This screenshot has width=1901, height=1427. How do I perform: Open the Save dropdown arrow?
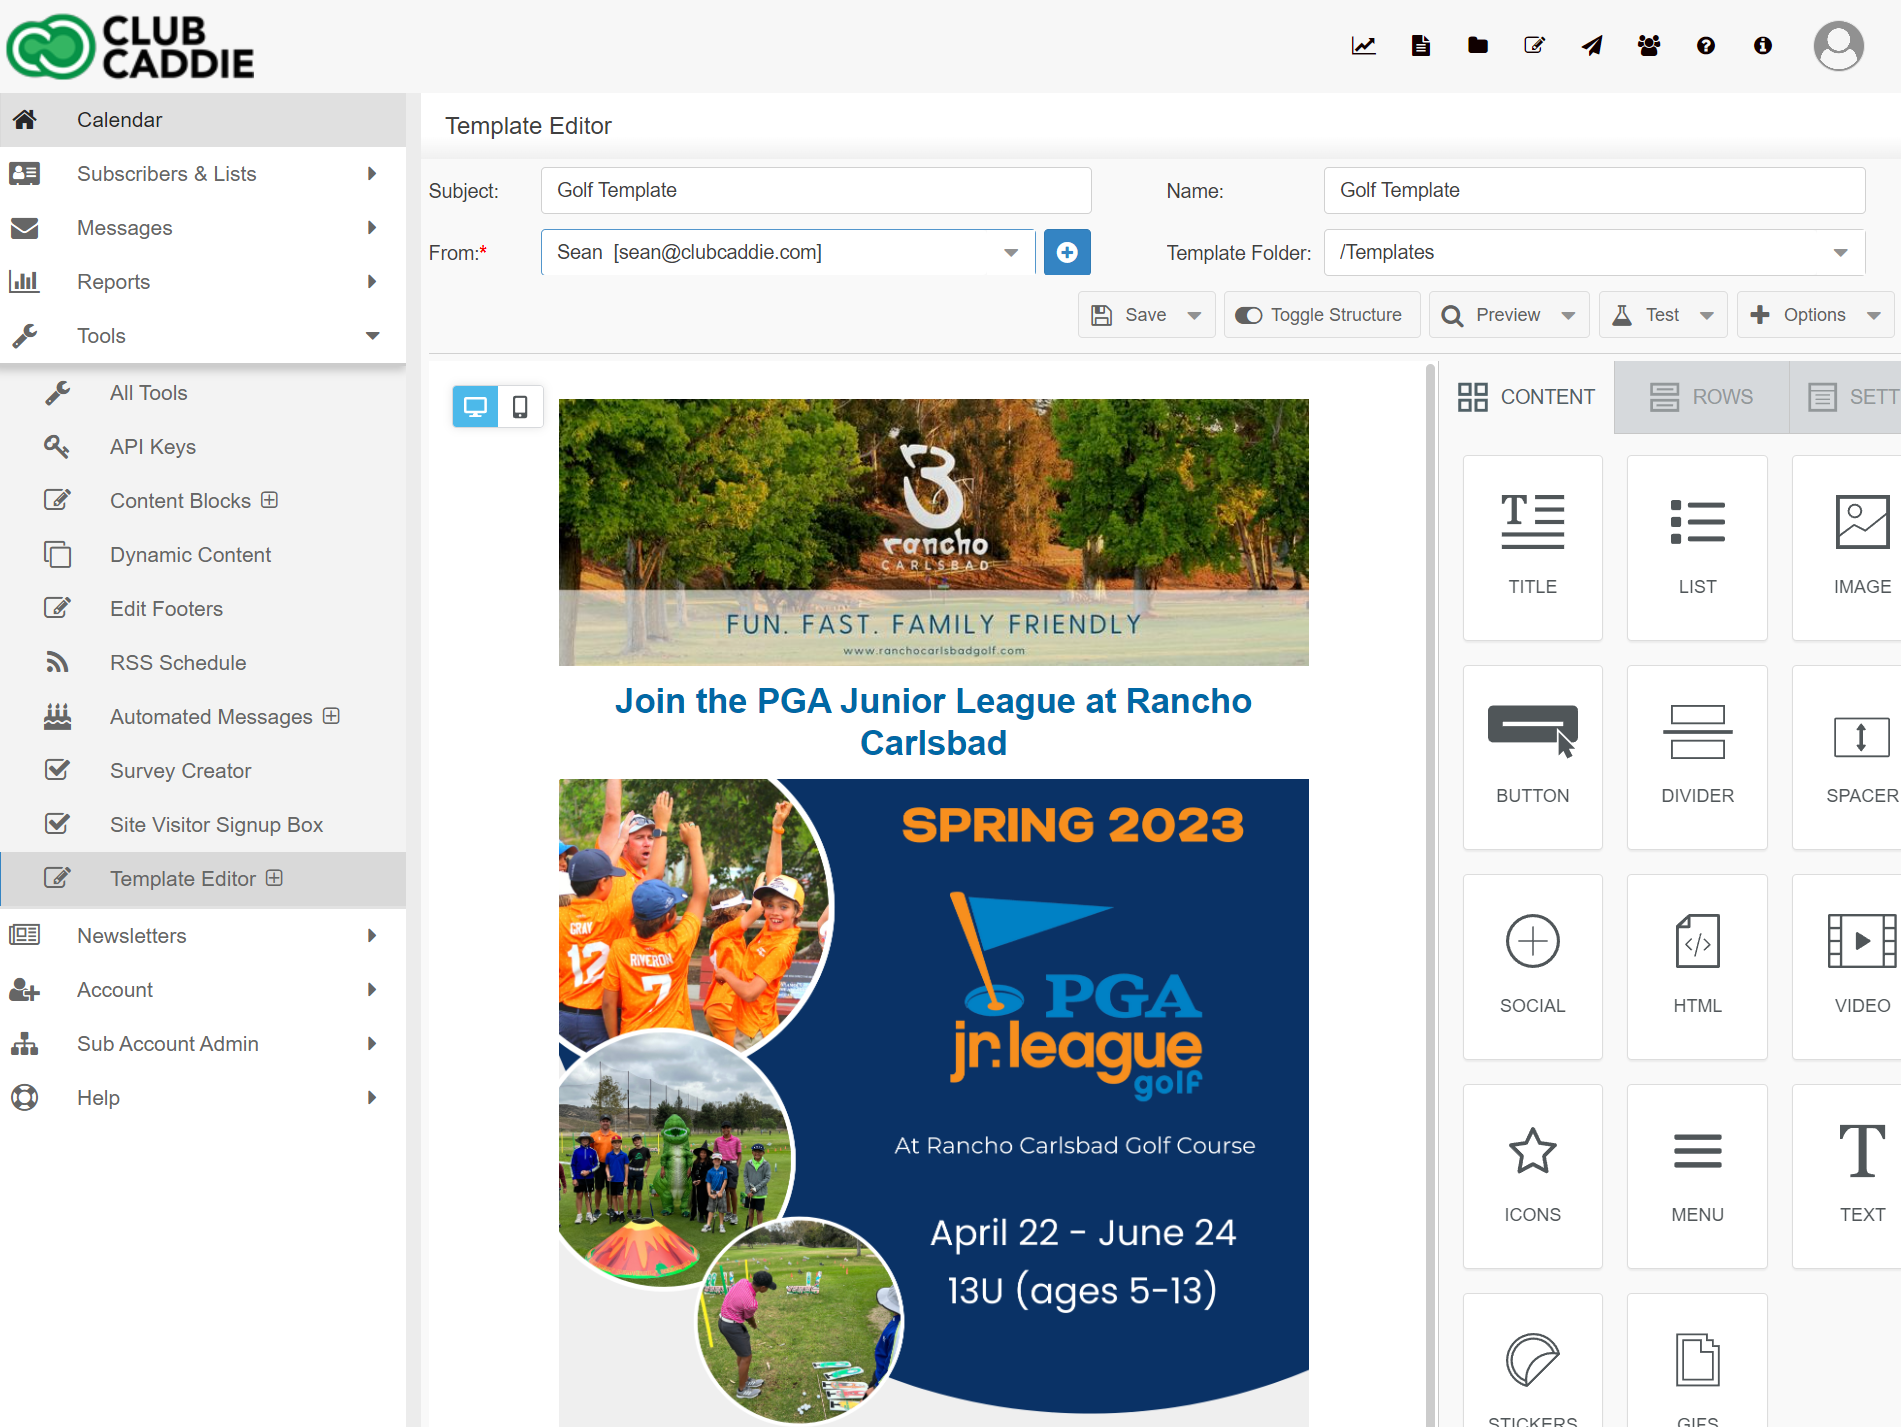[x=1194, y=316]
